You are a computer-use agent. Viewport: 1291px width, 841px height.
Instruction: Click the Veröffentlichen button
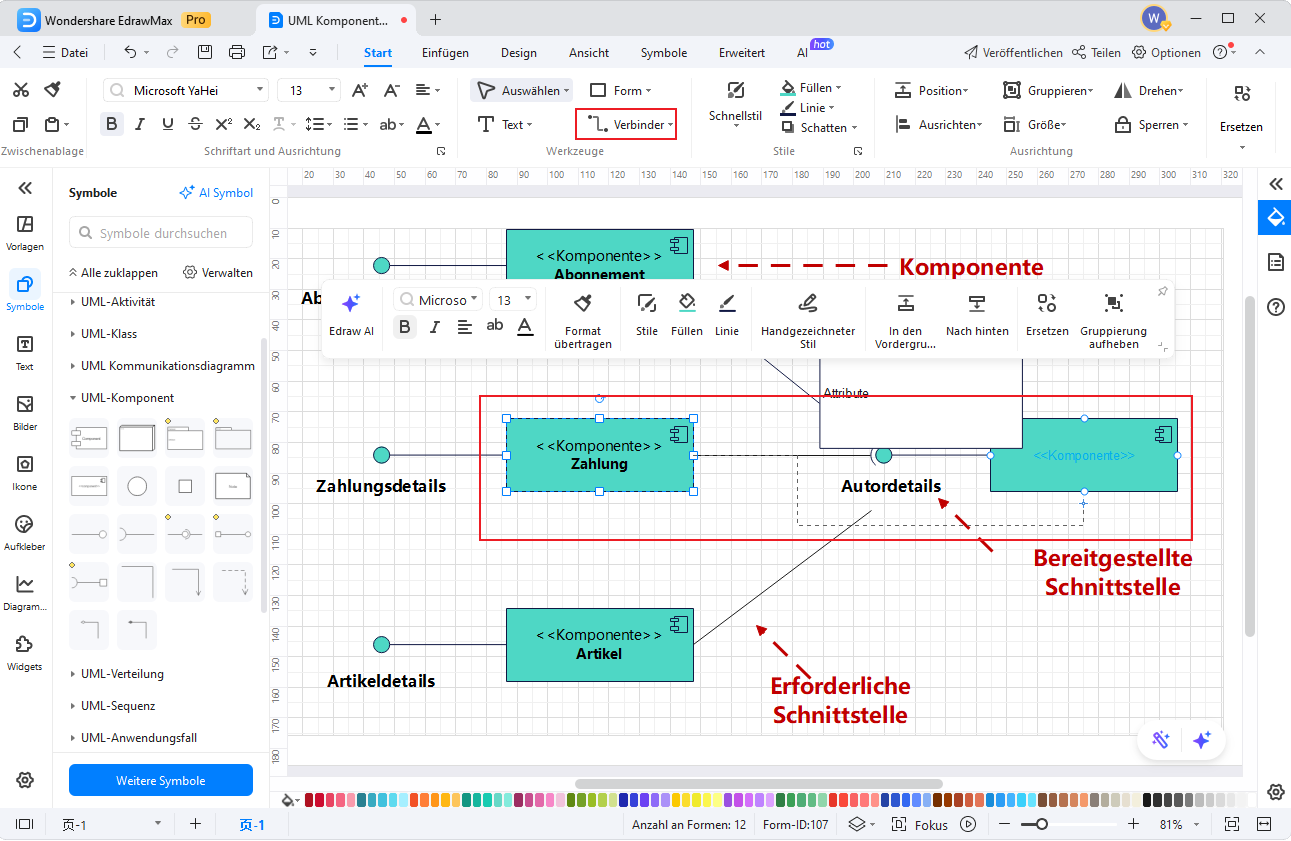(x=1012, y=53)
